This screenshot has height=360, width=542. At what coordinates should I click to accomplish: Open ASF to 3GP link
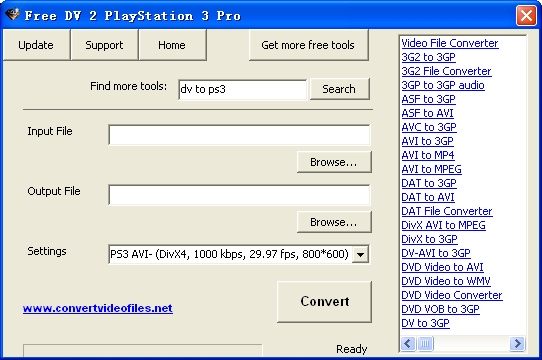(x=429, y=99)
